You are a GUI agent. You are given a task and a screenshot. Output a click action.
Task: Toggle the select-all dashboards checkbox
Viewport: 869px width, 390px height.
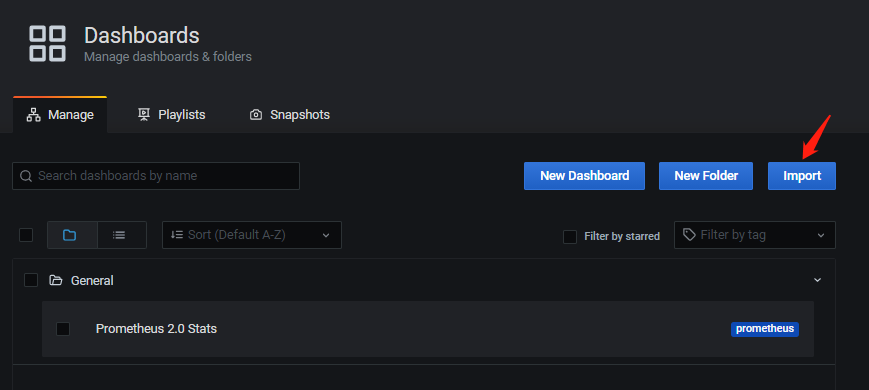26,235
